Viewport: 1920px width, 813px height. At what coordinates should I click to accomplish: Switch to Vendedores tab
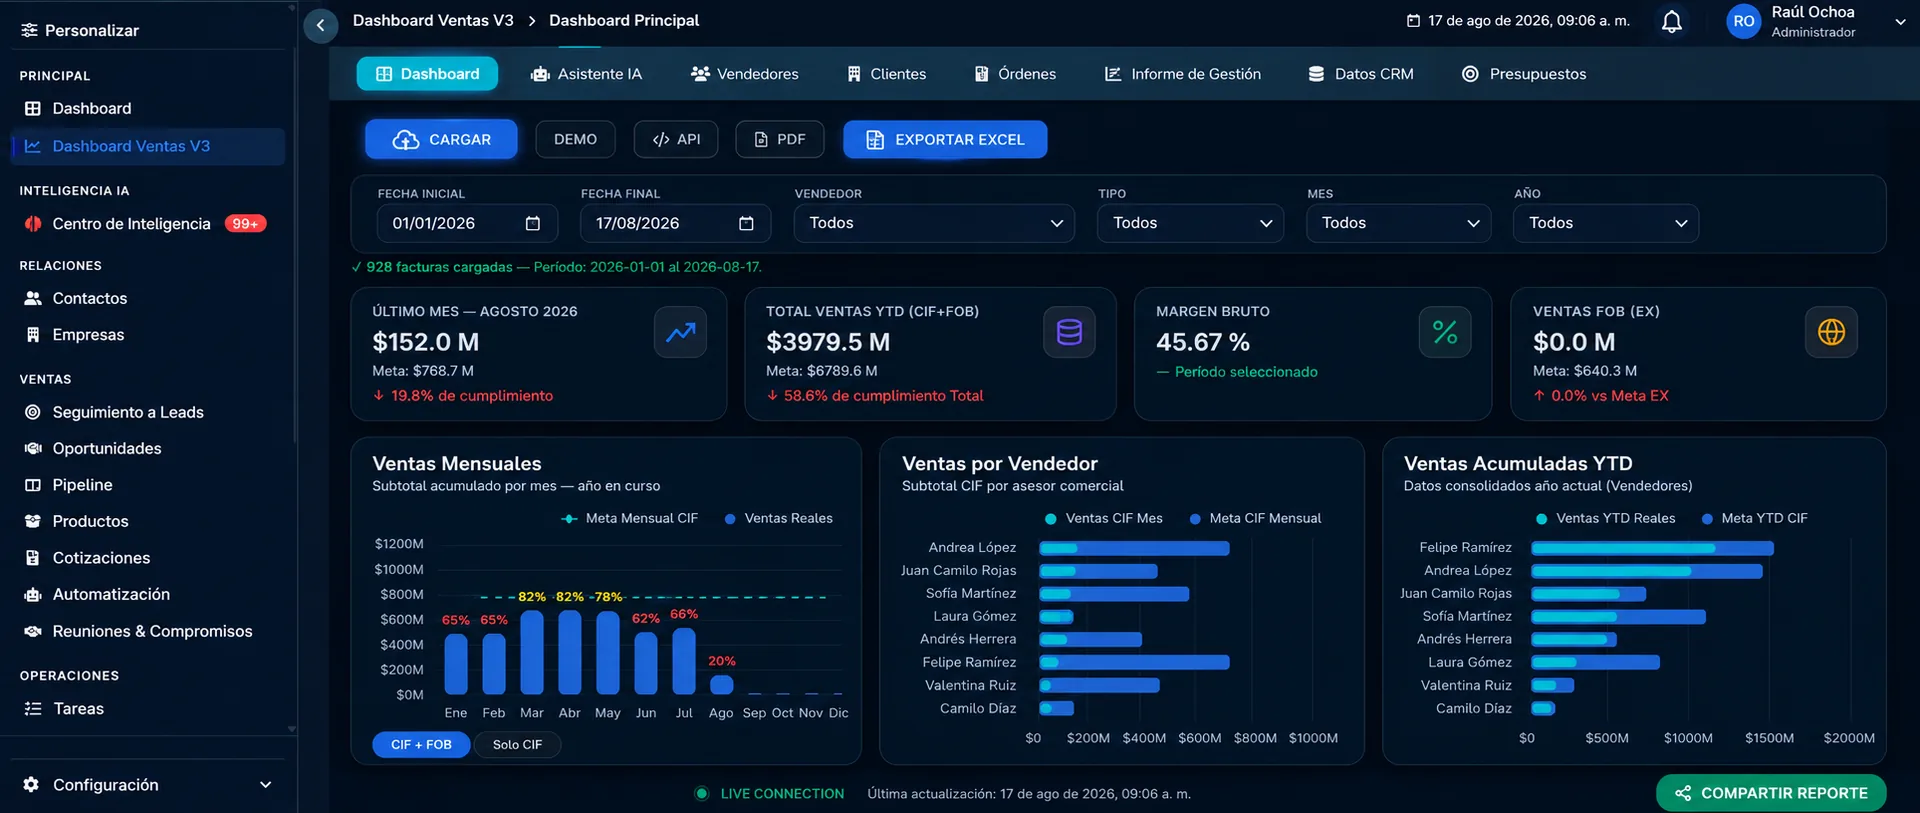click(x=745, y=74)
